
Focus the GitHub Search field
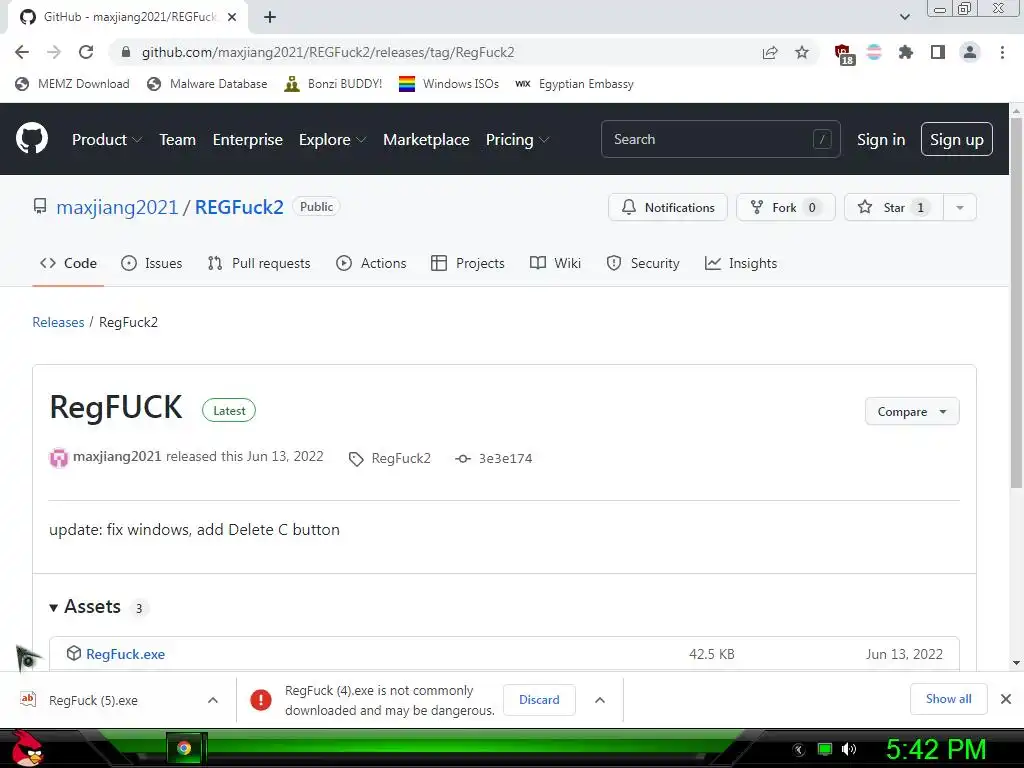720,139
